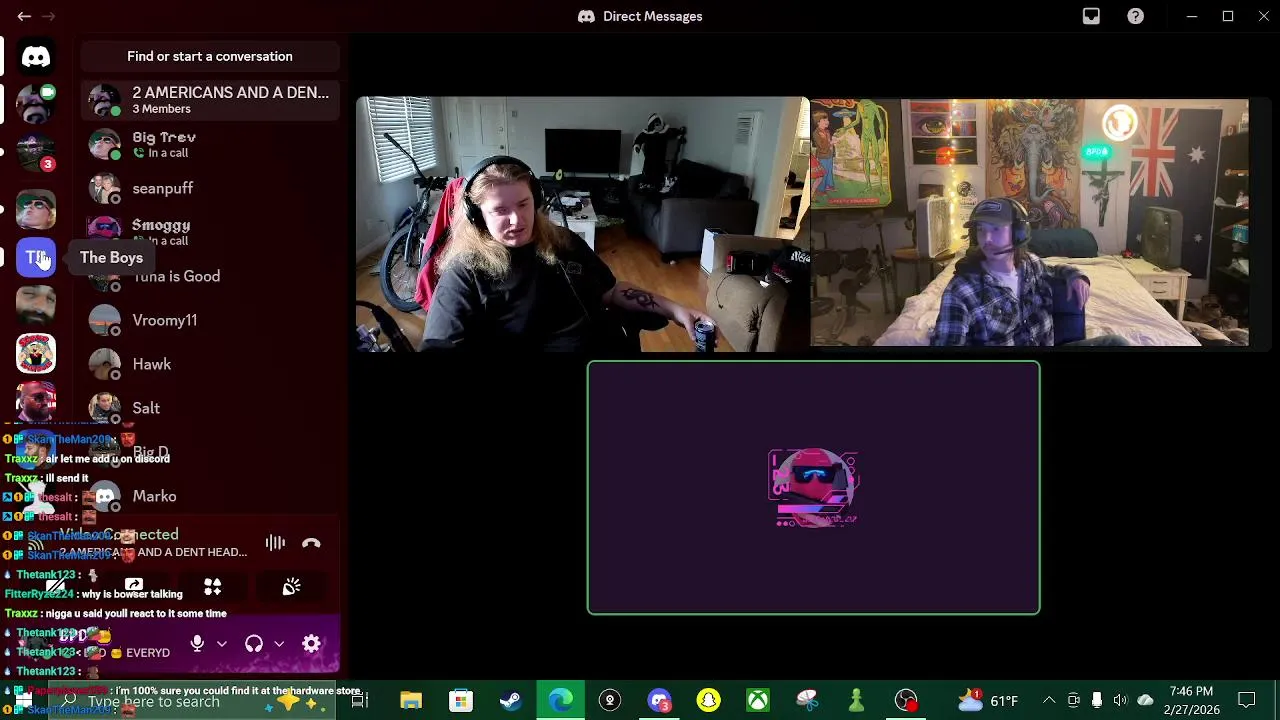This screenshot has height=720, width=1280.
Task: Open seanpuff direct message
Action: coord(210,188)
